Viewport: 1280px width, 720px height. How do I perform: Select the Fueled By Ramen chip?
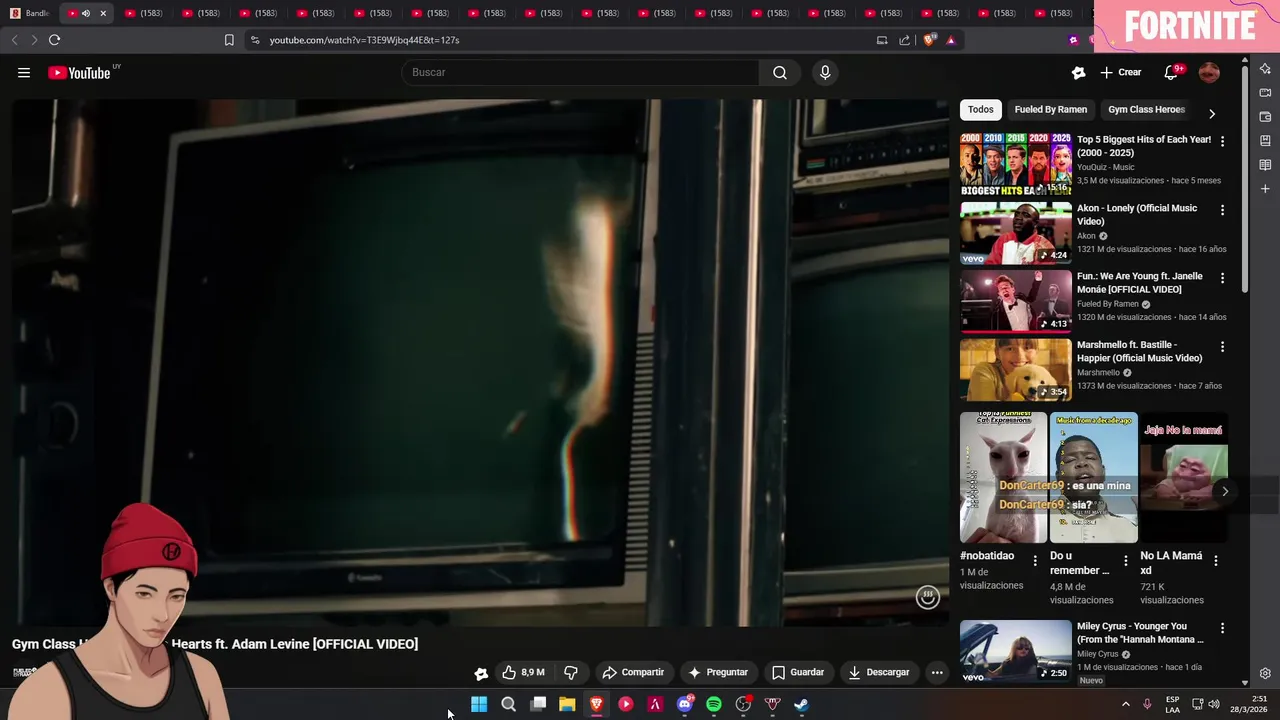[x=1050, y=109]
